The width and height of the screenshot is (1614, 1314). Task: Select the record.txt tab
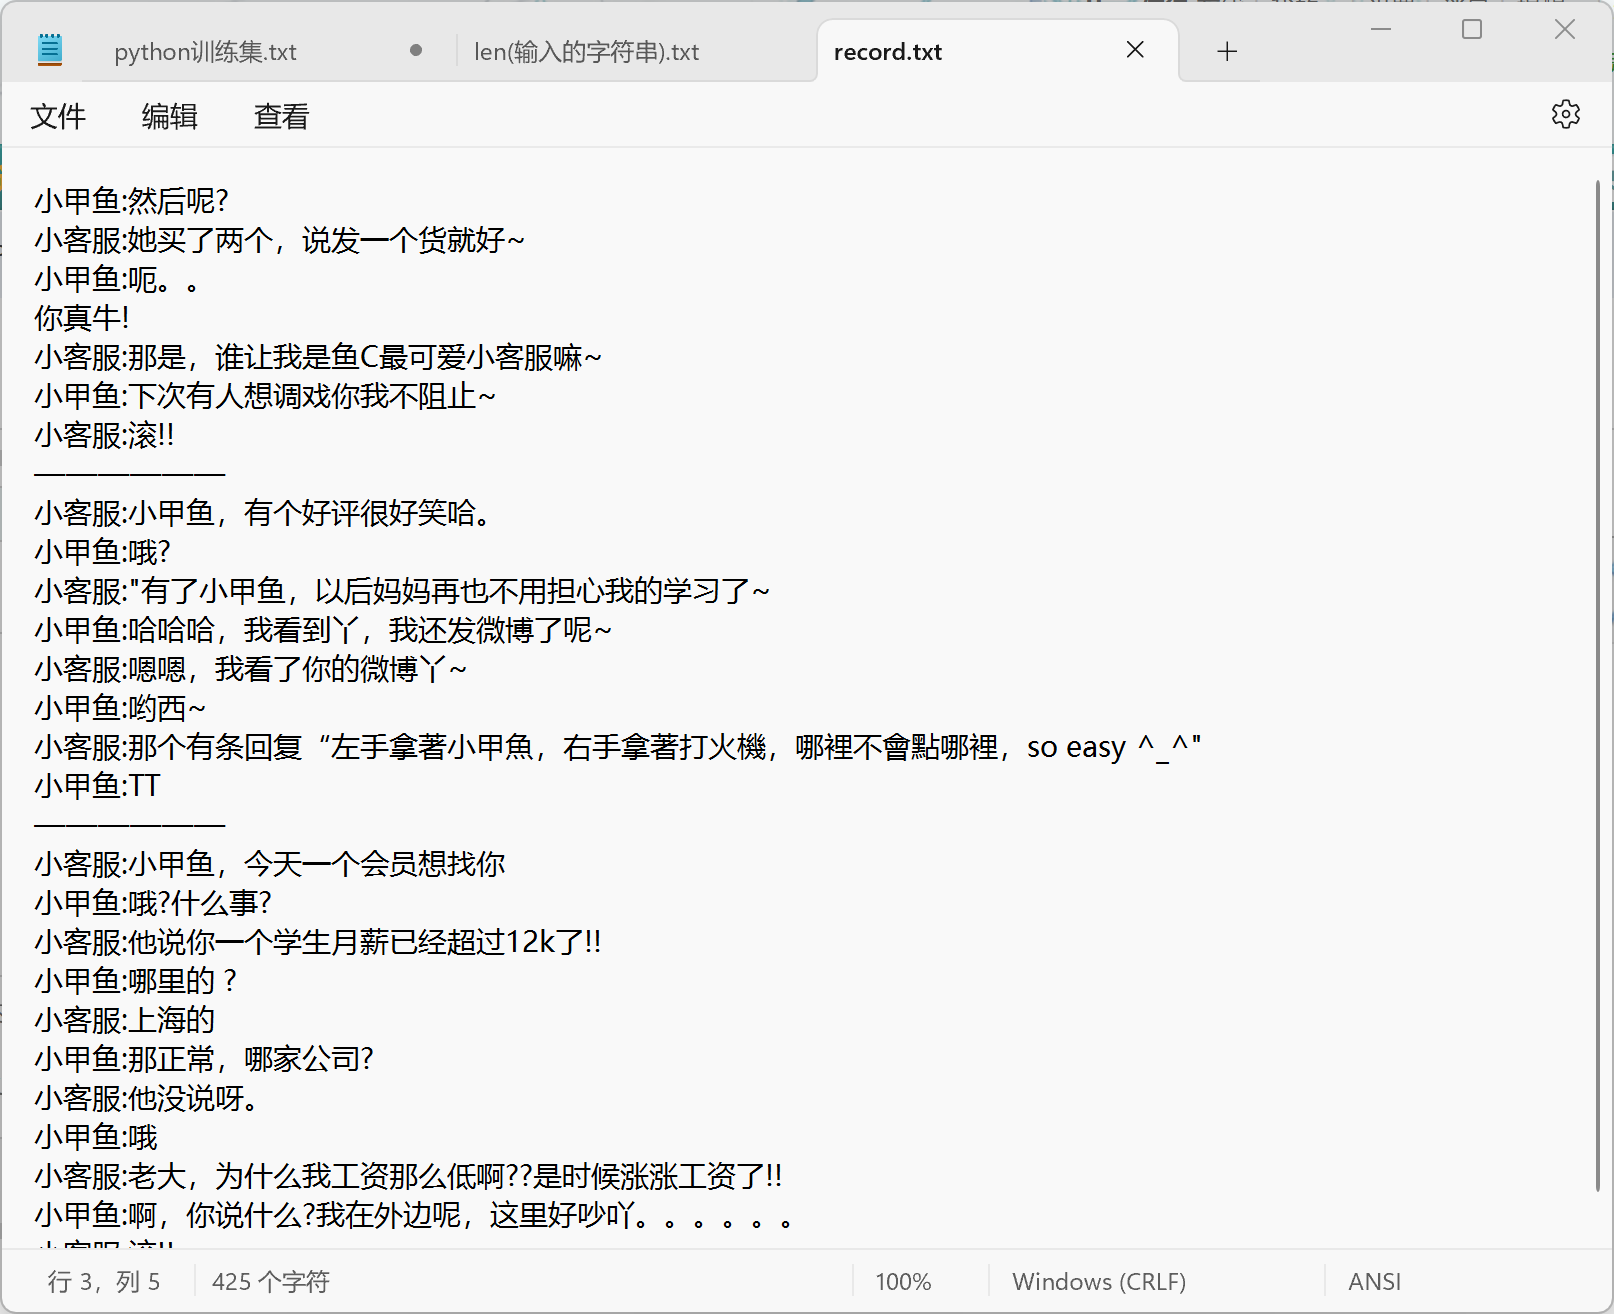coord(888,52)
